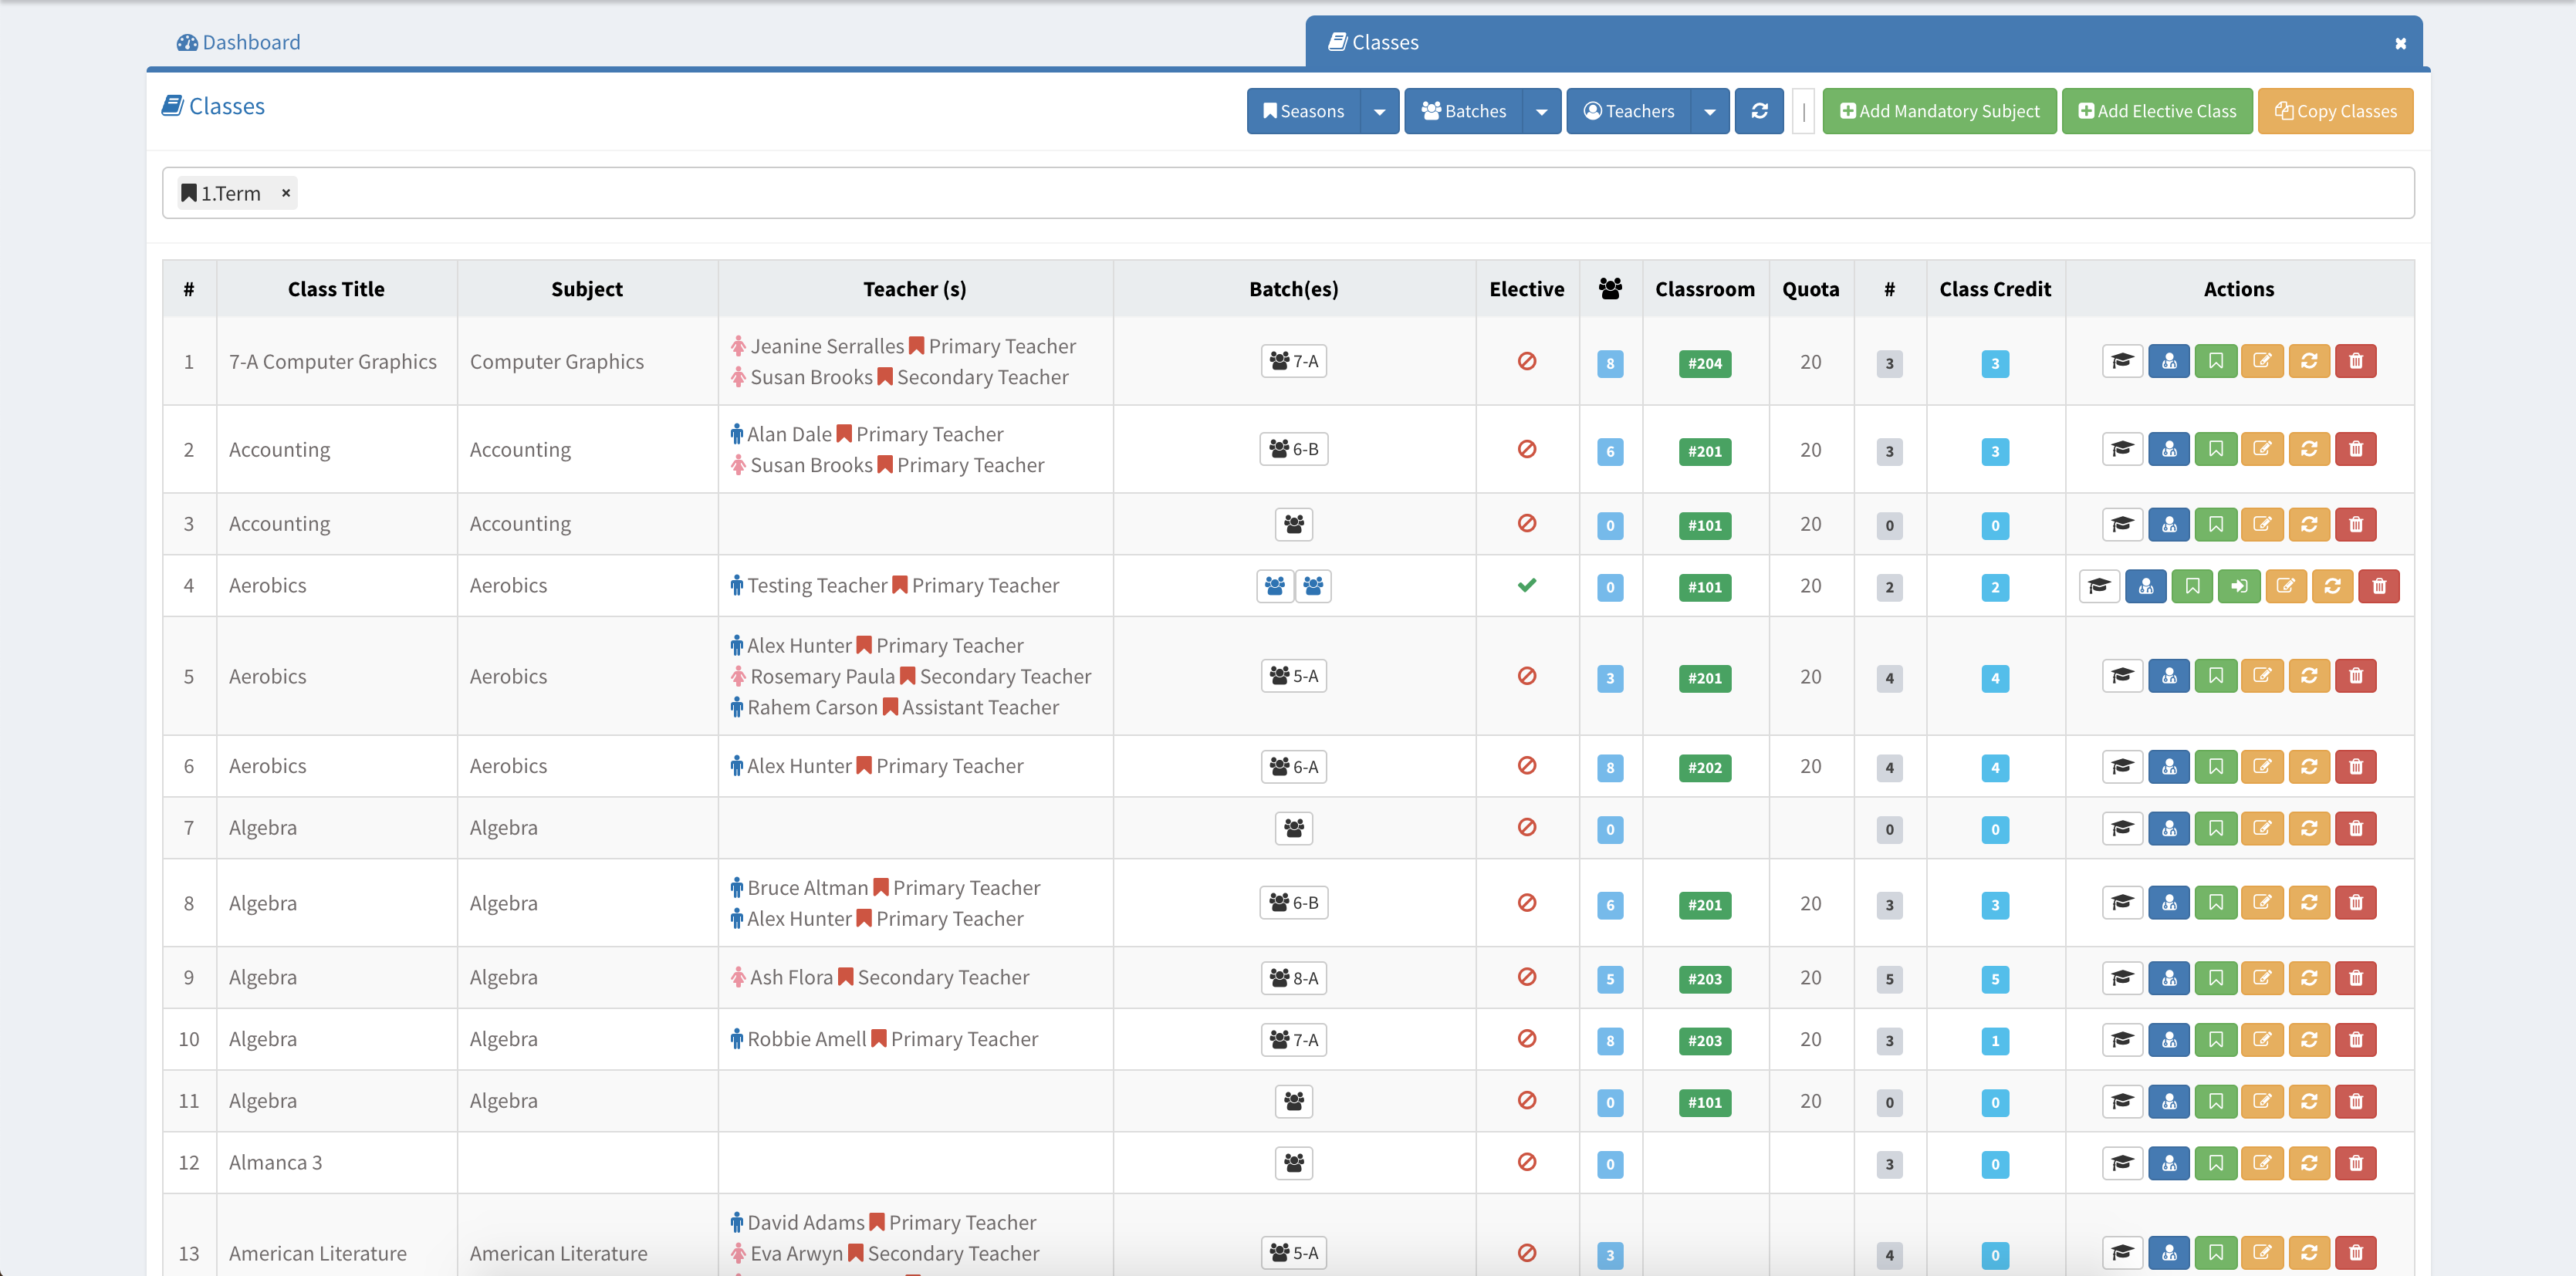Switch to the Dashboard tab
The height and width of the screenshot is (1276, 2576).
(239, 42)
